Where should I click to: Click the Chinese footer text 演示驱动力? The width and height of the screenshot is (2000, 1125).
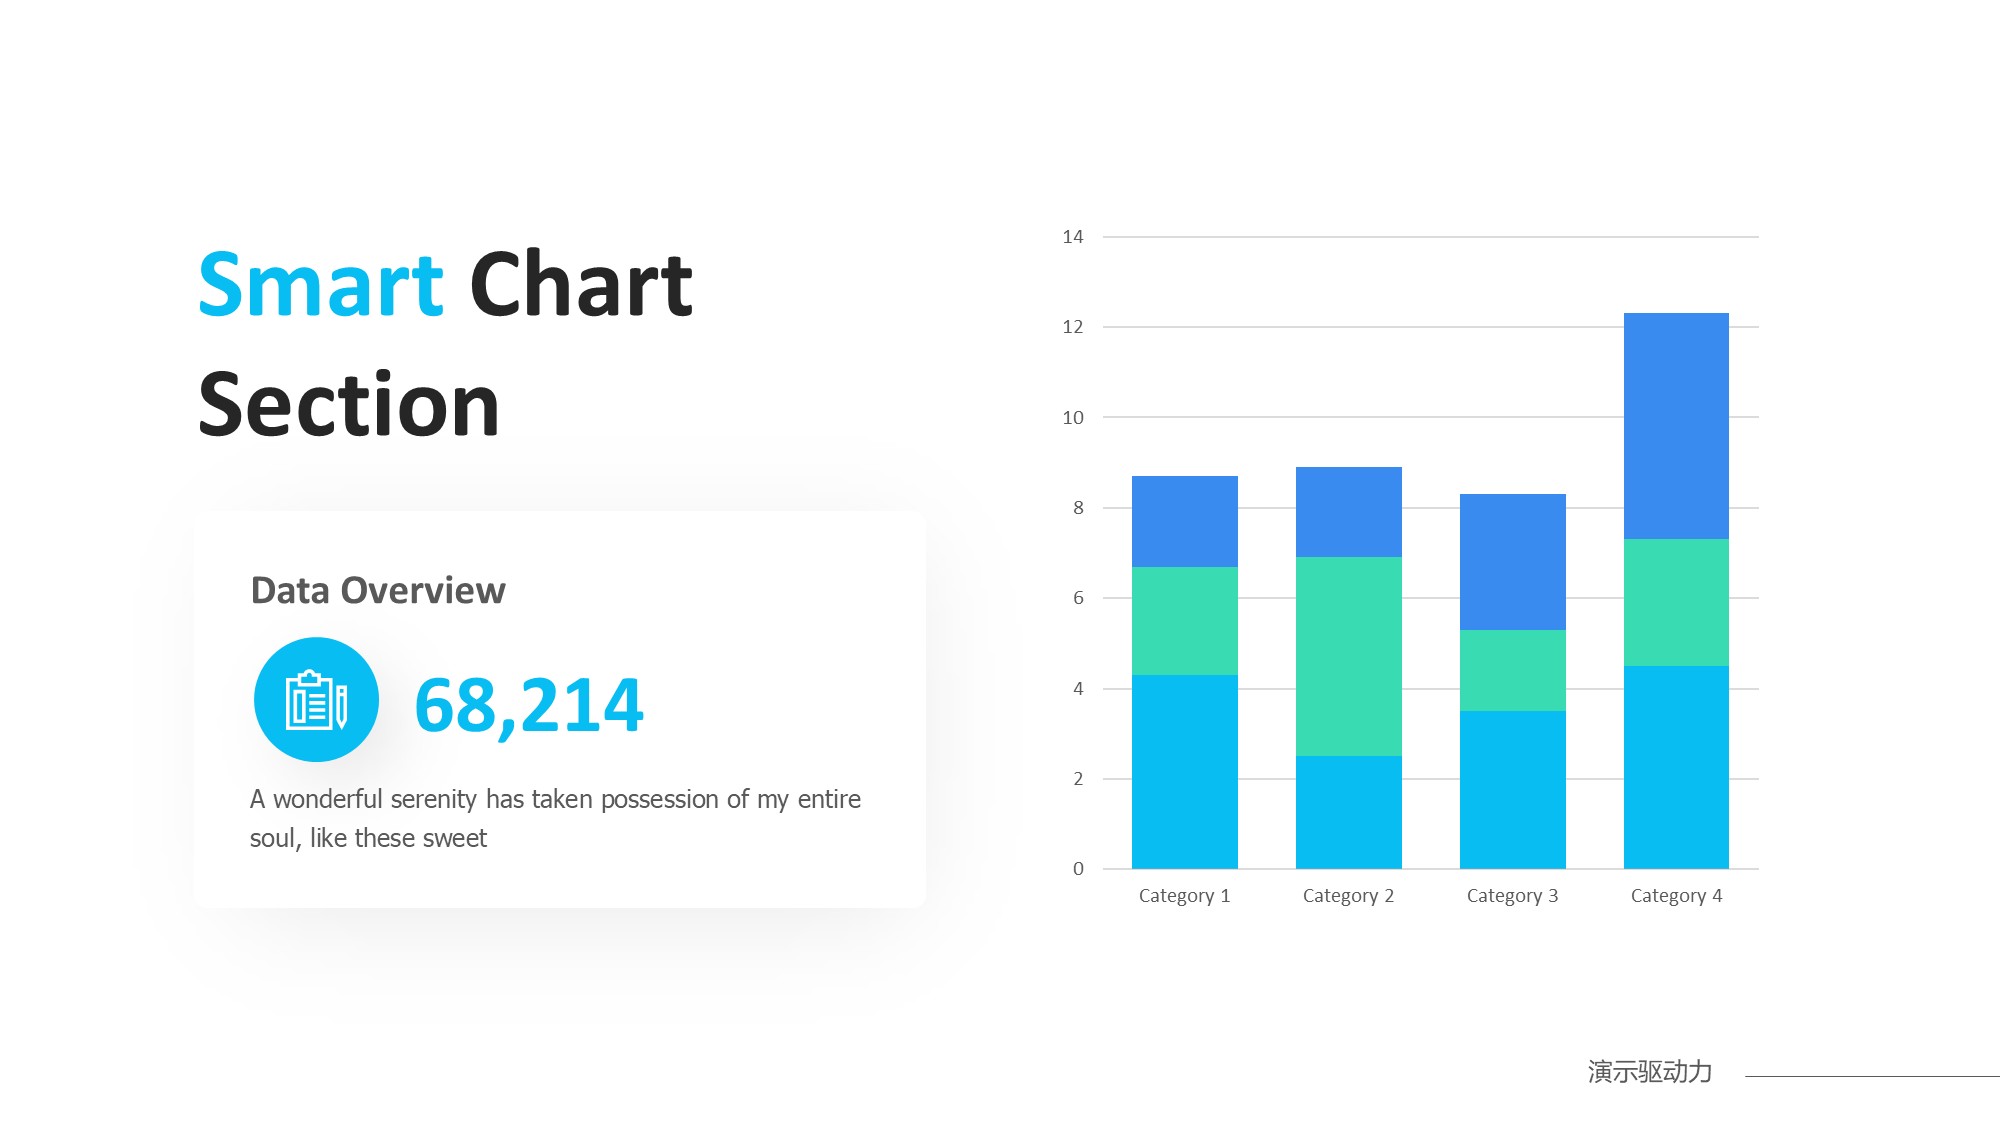point(1649,1072)
